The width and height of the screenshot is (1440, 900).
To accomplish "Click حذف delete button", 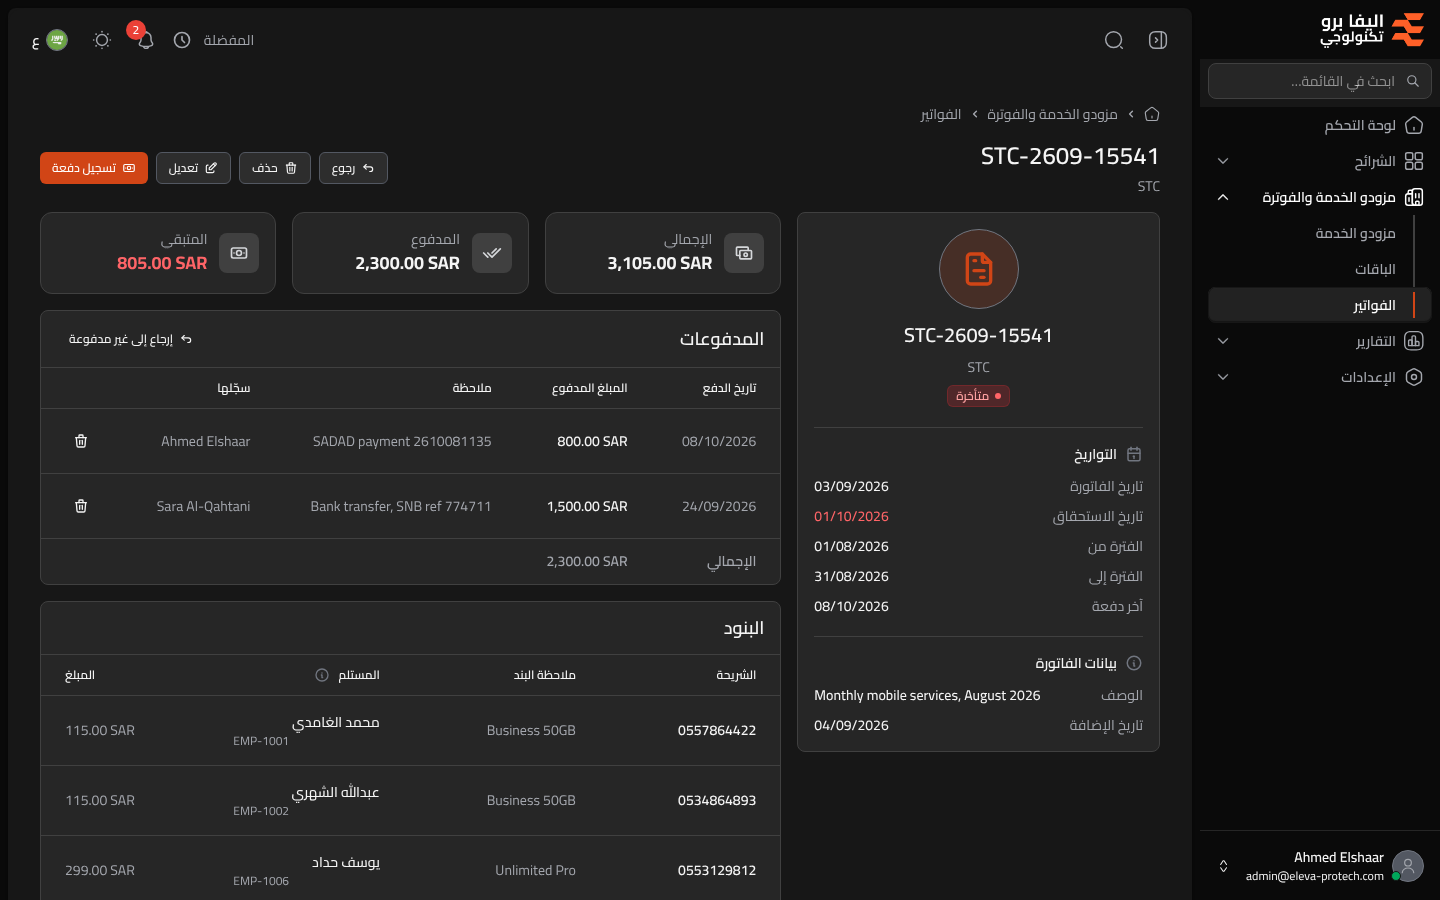I will click(x=275, y=168).
